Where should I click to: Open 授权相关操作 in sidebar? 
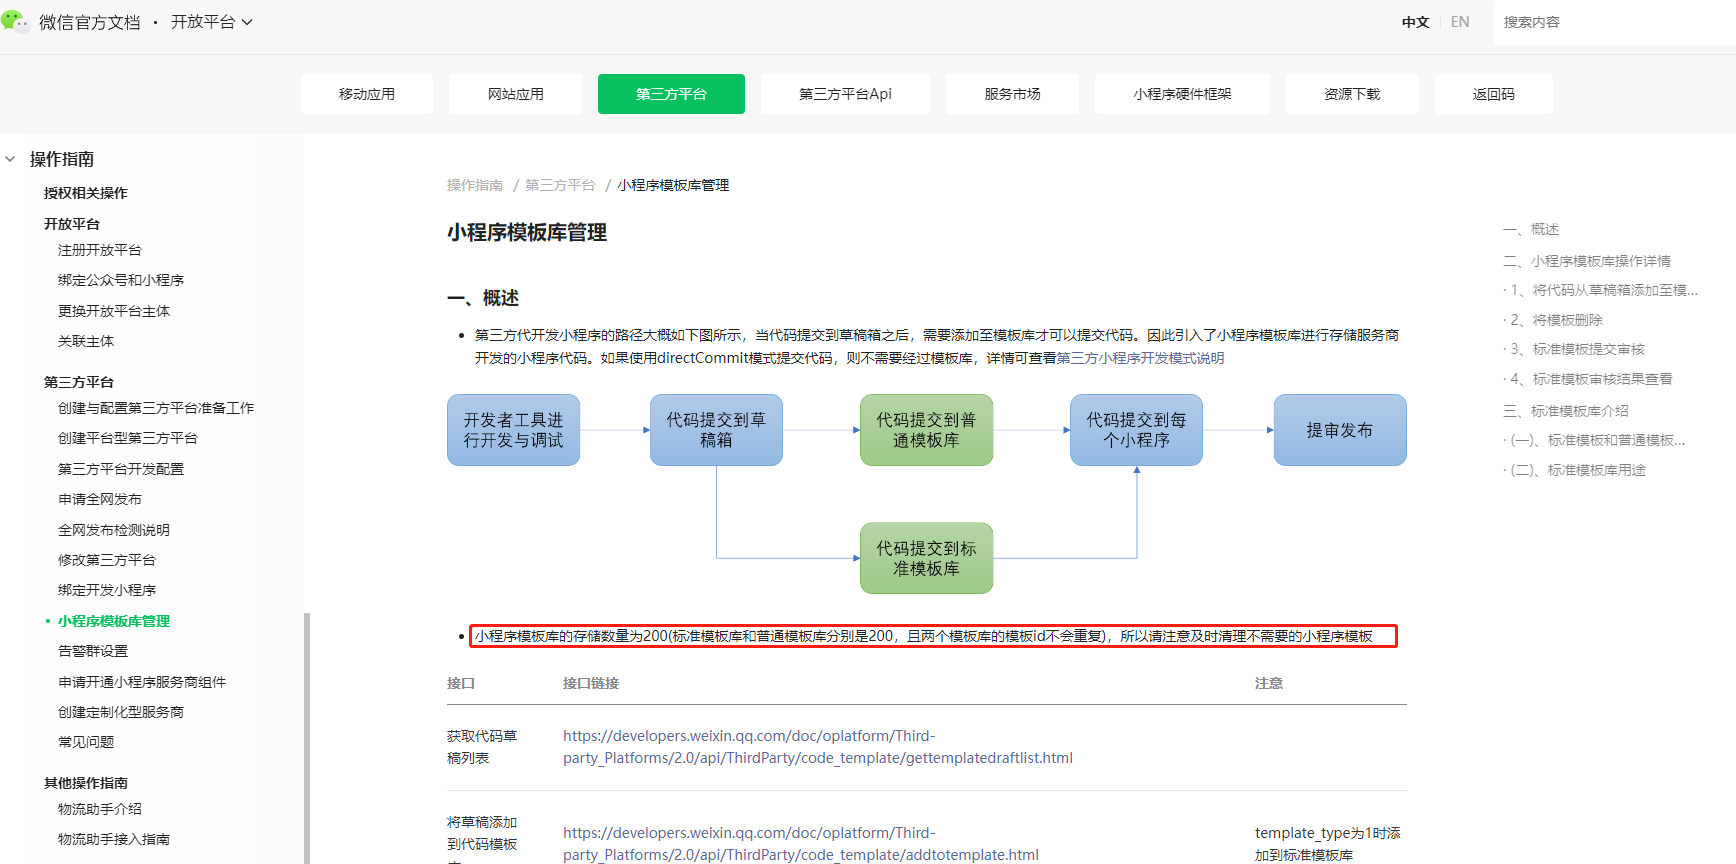86,193
